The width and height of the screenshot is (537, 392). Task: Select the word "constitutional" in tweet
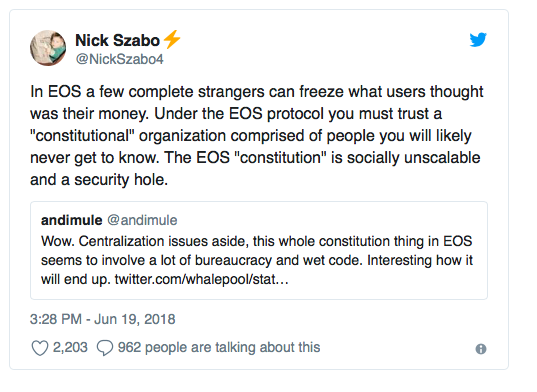pos(82,136)
